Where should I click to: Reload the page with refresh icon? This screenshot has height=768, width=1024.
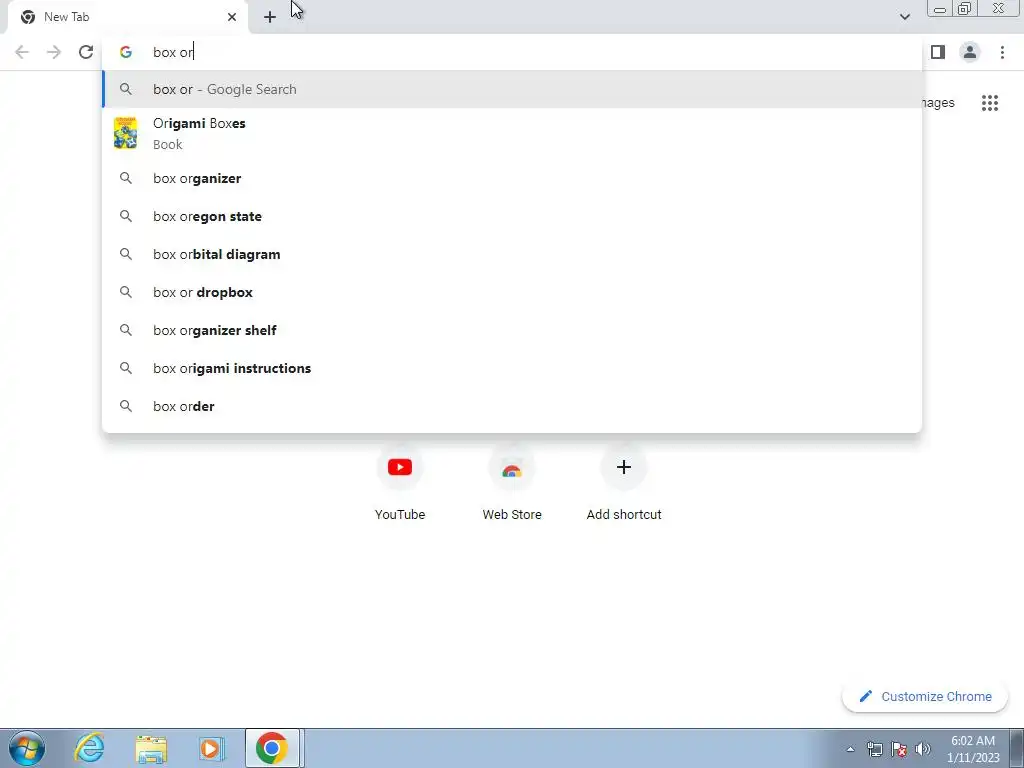coord(86,52)
